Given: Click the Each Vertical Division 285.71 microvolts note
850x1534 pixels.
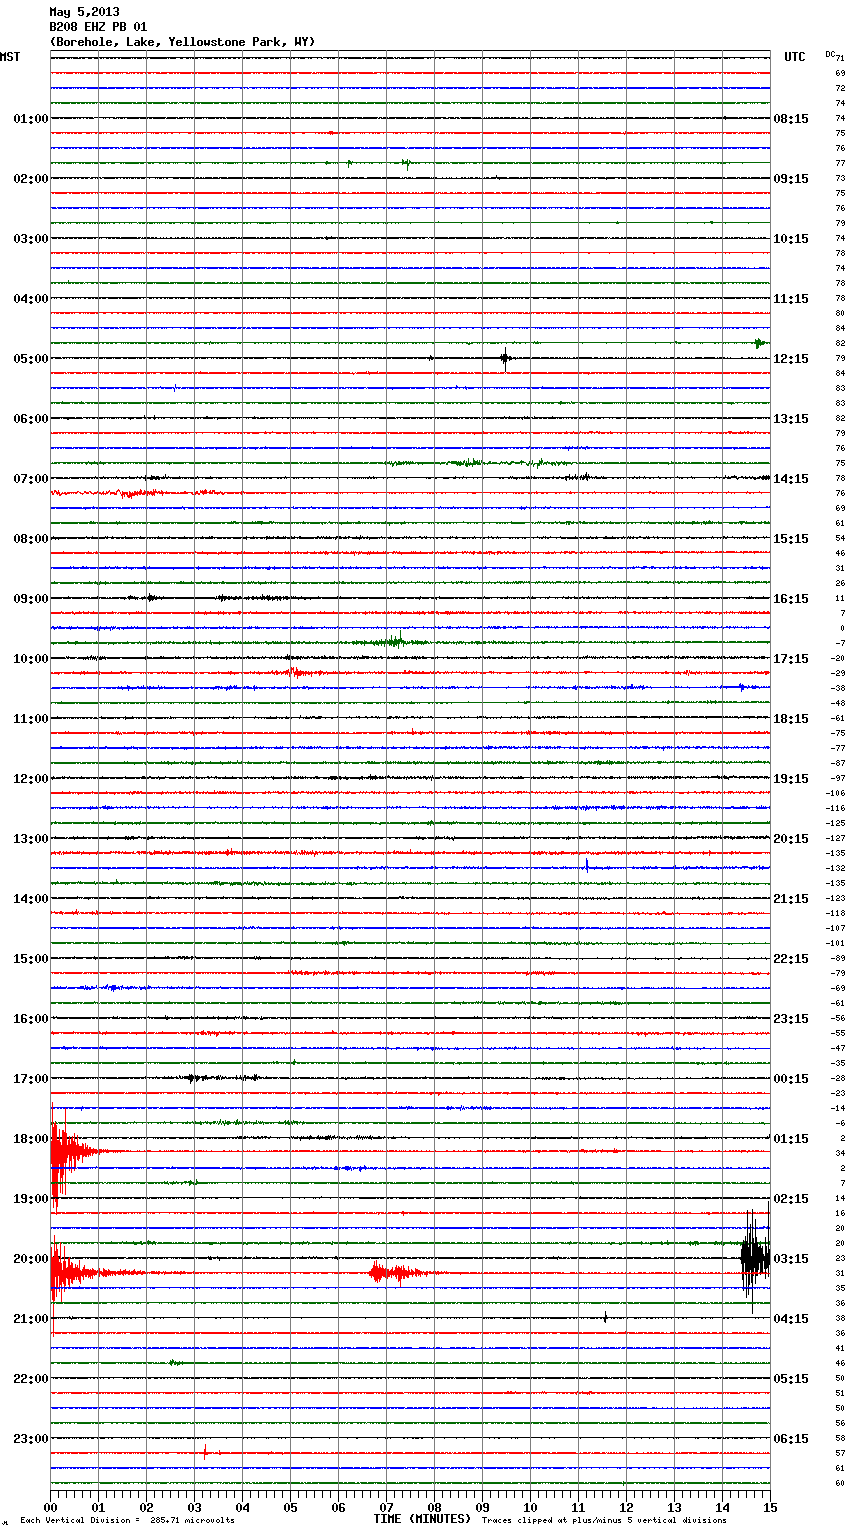Looking at the screenshot, I should click(127, 1521).
